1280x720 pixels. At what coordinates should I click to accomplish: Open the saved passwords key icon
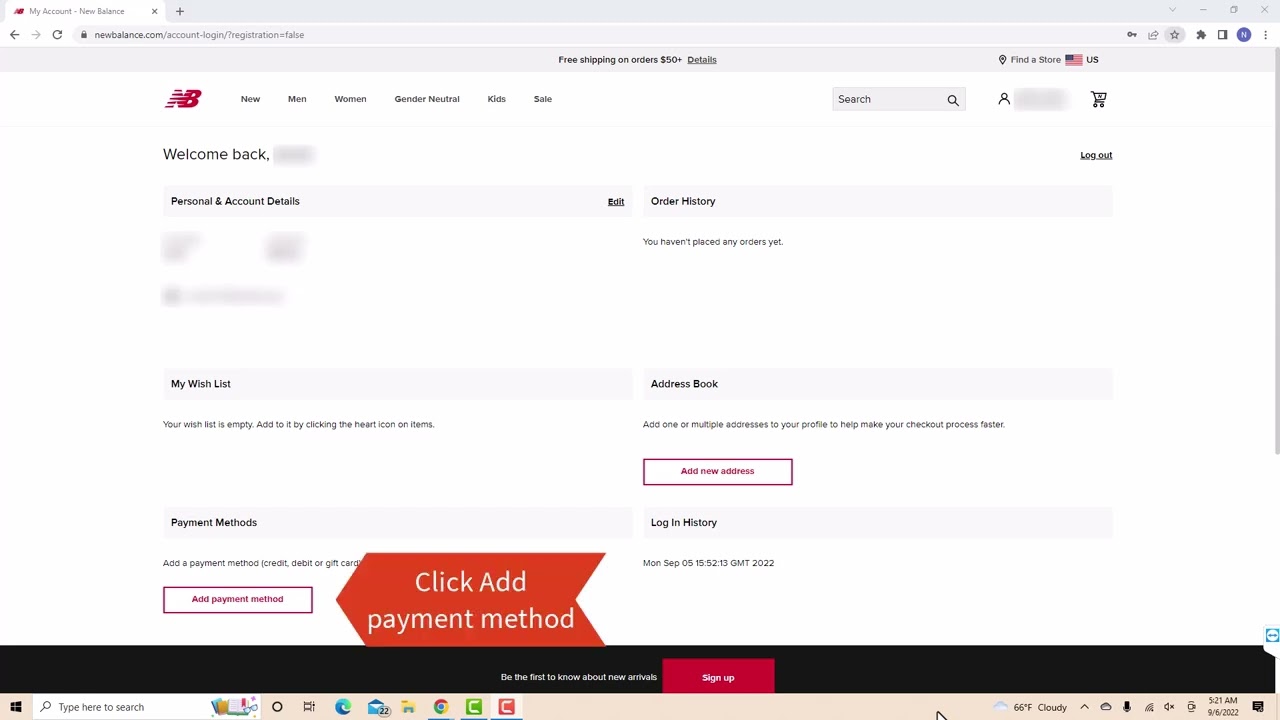[x=1132, y=35]
